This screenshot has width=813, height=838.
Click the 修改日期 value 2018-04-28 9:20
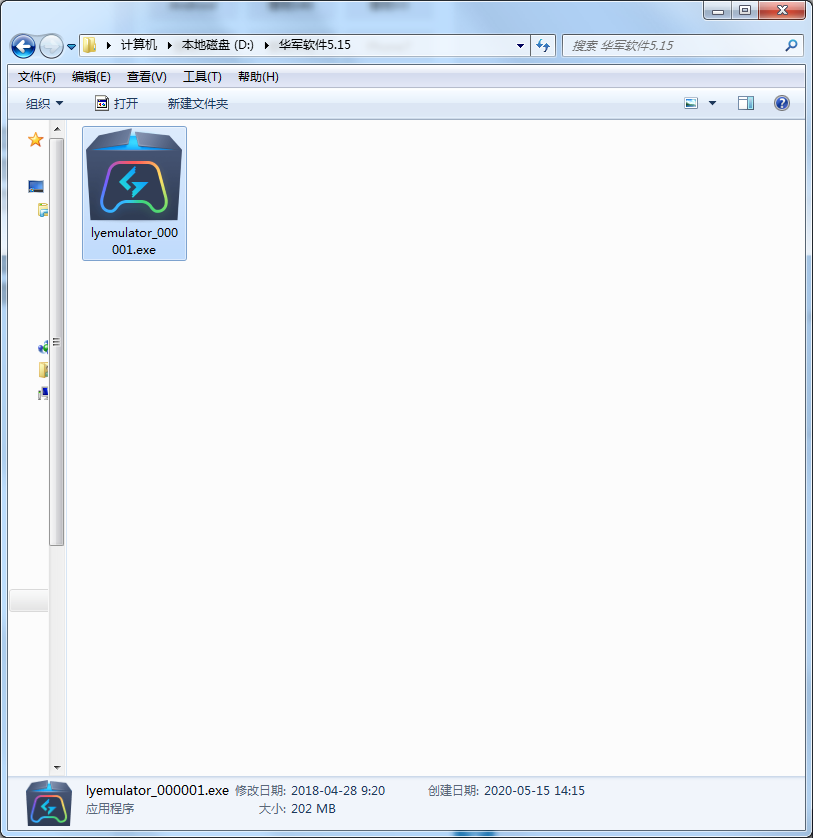tap(338, 790)
